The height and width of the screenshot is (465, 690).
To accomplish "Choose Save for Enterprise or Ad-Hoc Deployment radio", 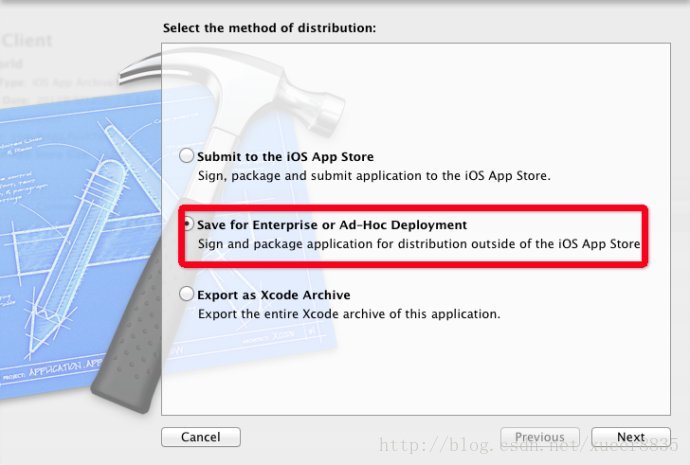I will (x=187, y=224).
